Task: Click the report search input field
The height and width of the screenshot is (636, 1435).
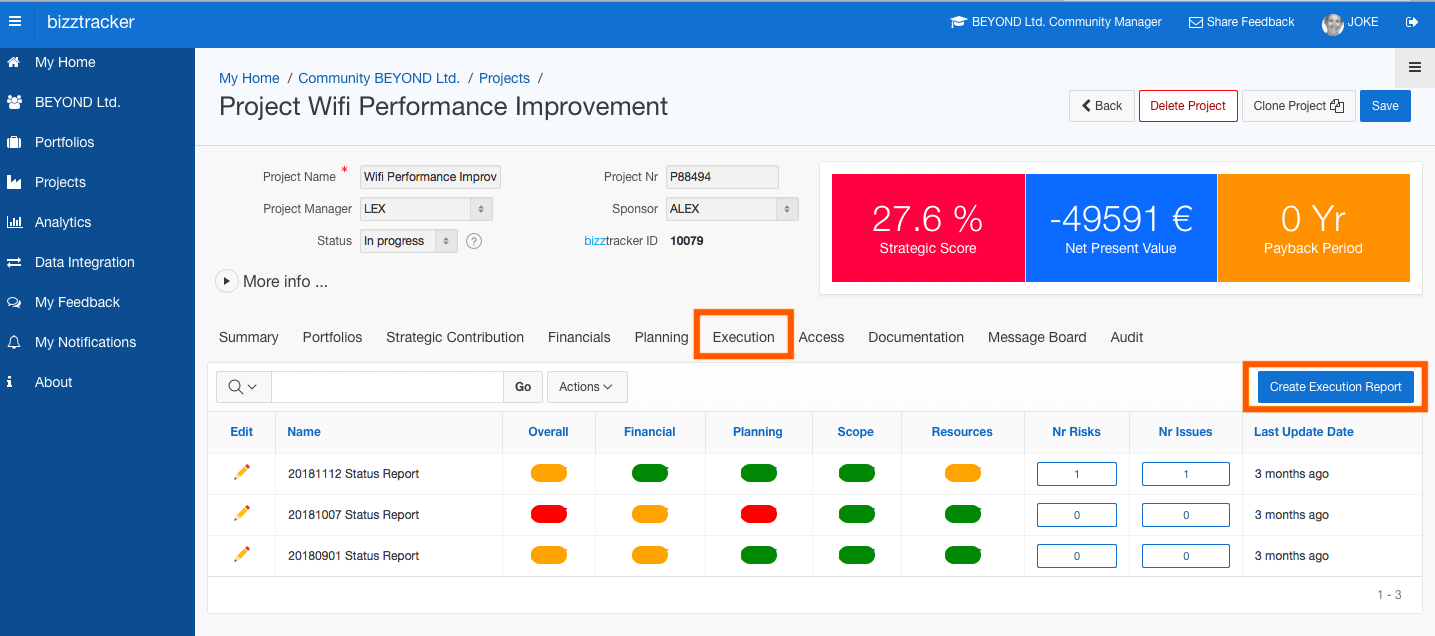Action: click(387, 387)
